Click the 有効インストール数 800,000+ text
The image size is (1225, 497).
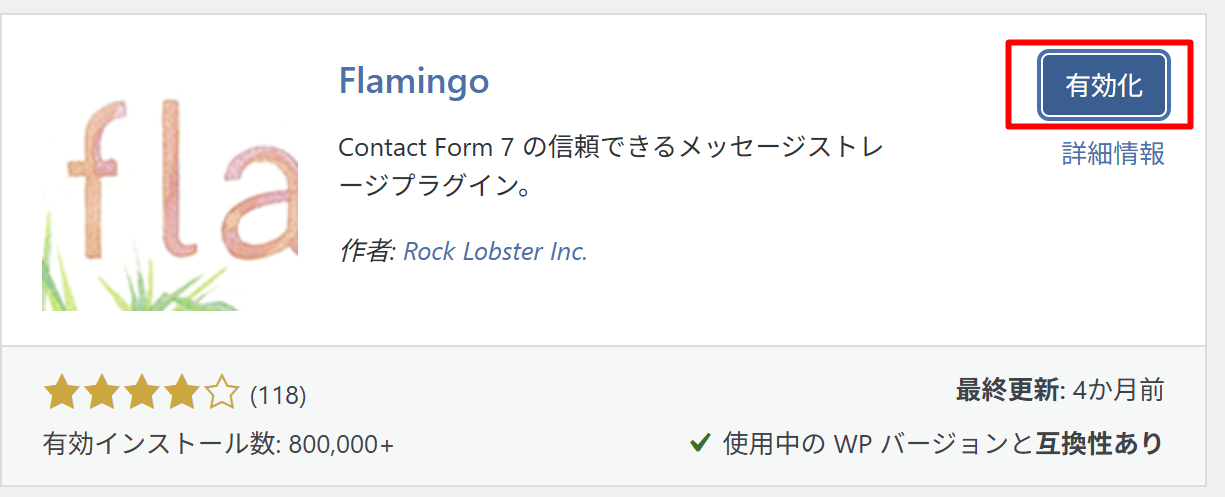218,443
